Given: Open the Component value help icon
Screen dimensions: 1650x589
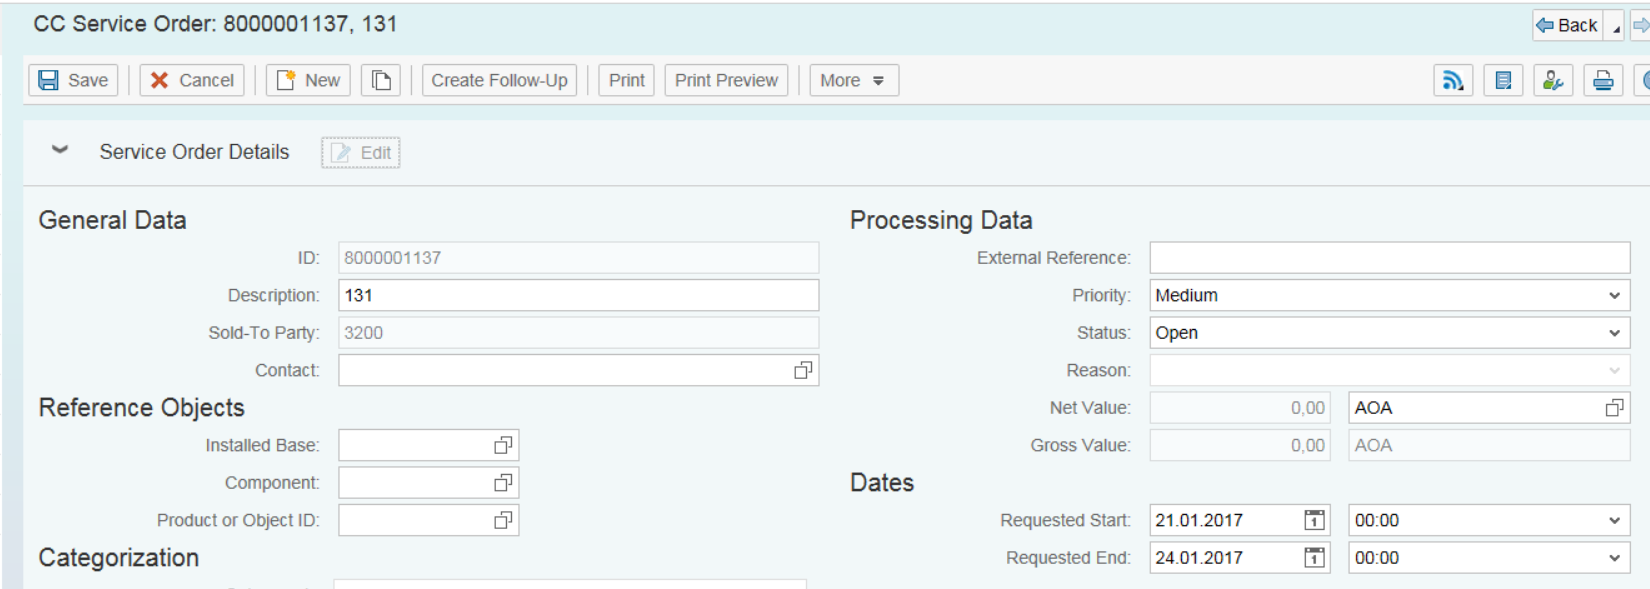Looking at the screenshot, I should 503,483.
